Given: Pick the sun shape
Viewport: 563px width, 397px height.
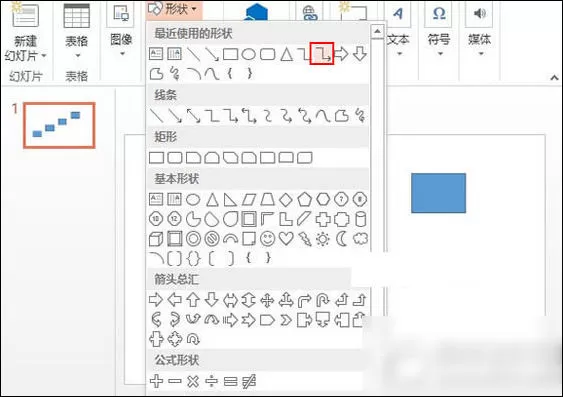Looking at the screenshot, I should pyautogui.click(x=323, y=239).
